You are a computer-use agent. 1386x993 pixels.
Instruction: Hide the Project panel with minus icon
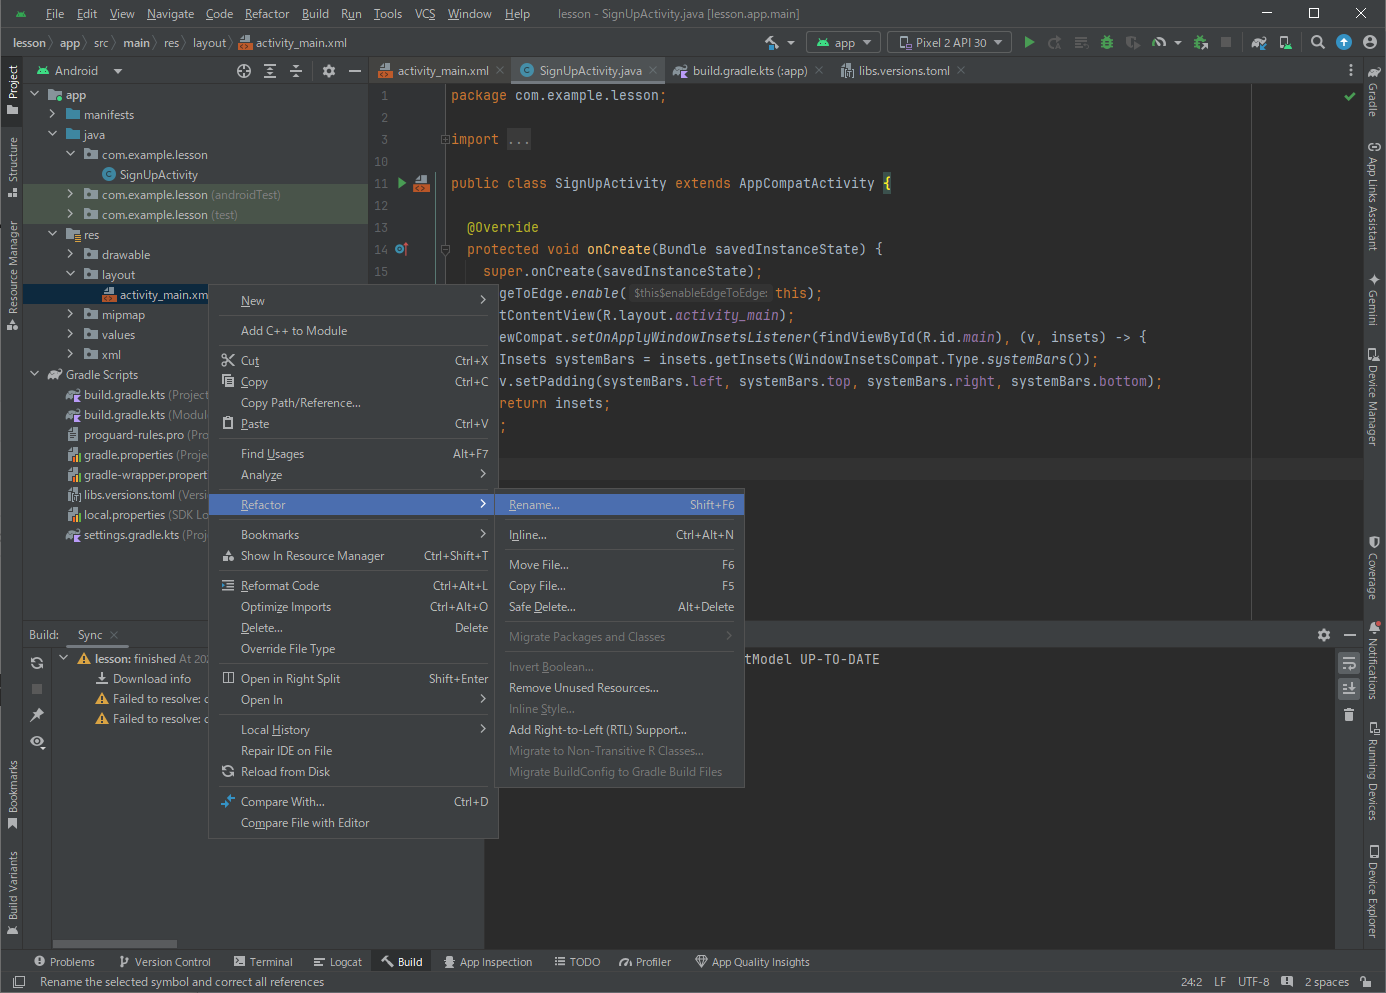[354, 71]
